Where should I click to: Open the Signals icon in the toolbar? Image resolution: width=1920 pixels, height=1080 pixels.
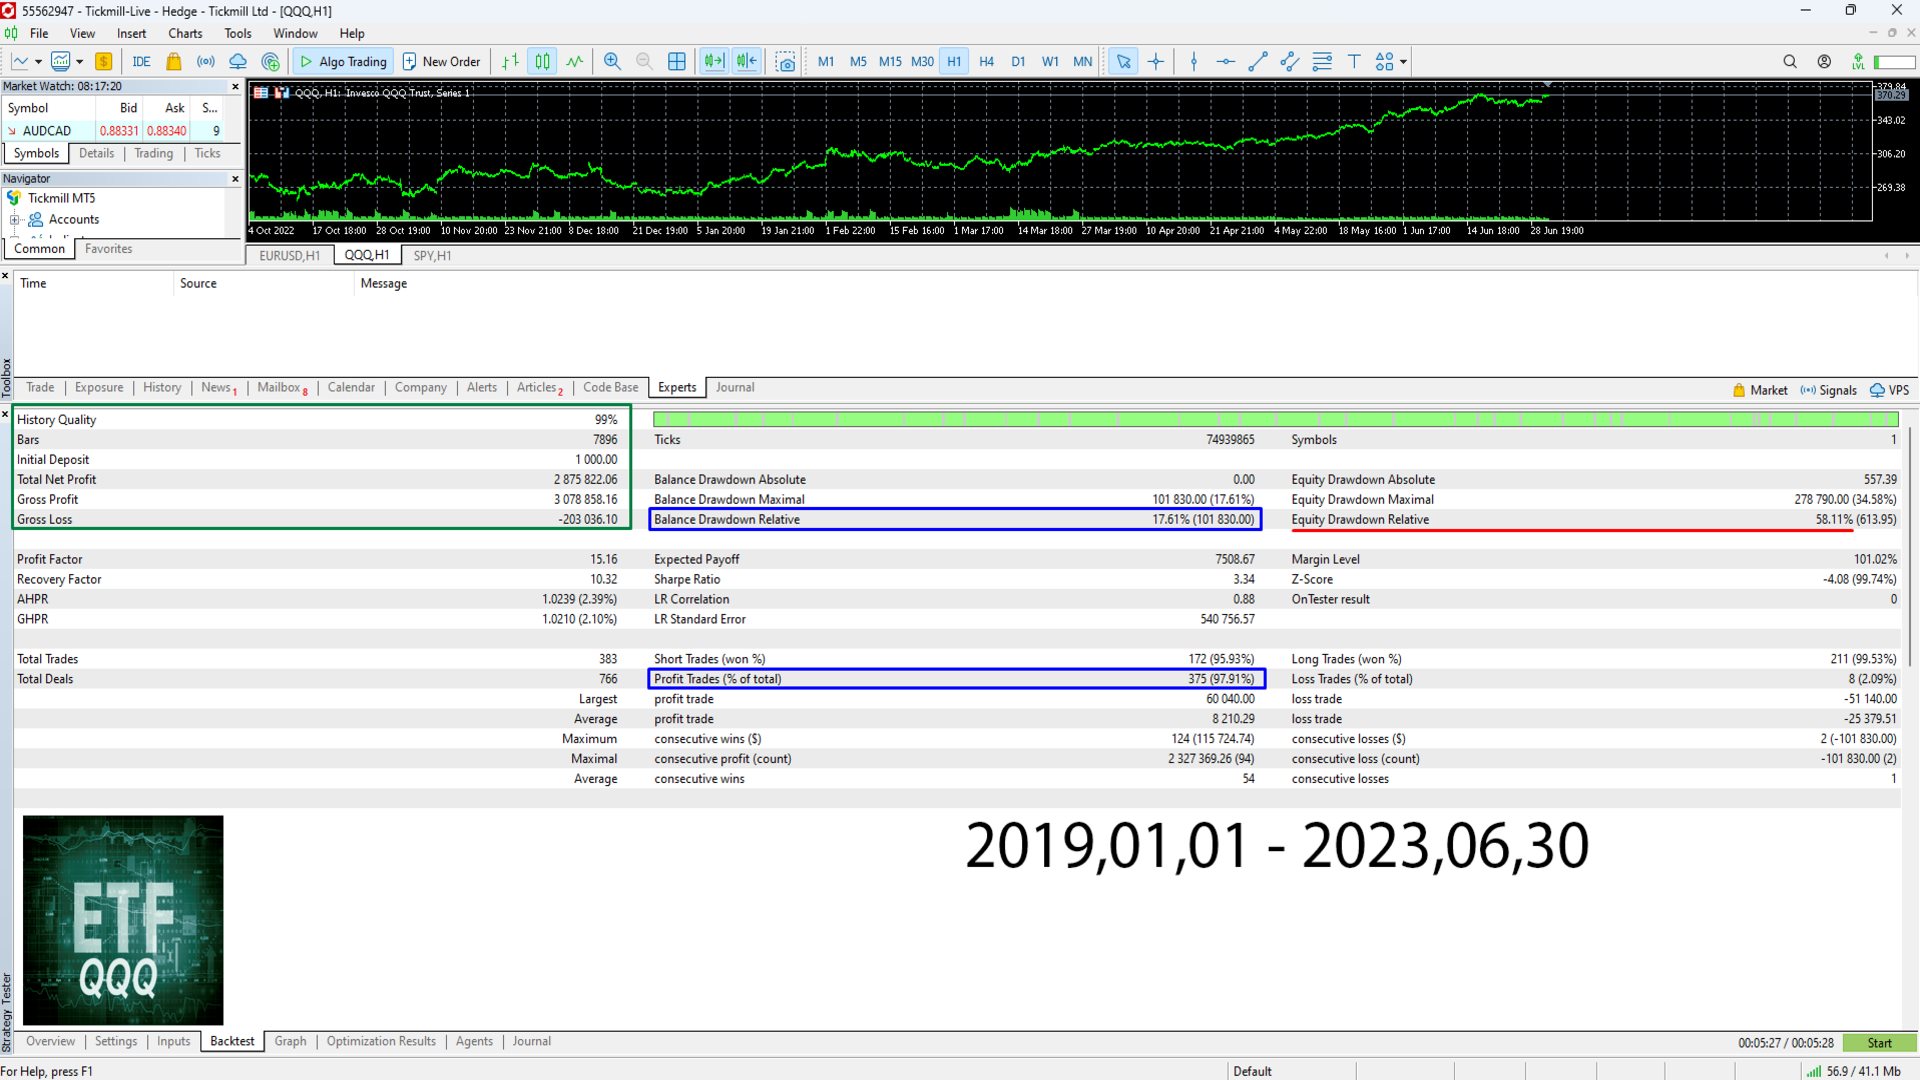click(x=205, y=61)
